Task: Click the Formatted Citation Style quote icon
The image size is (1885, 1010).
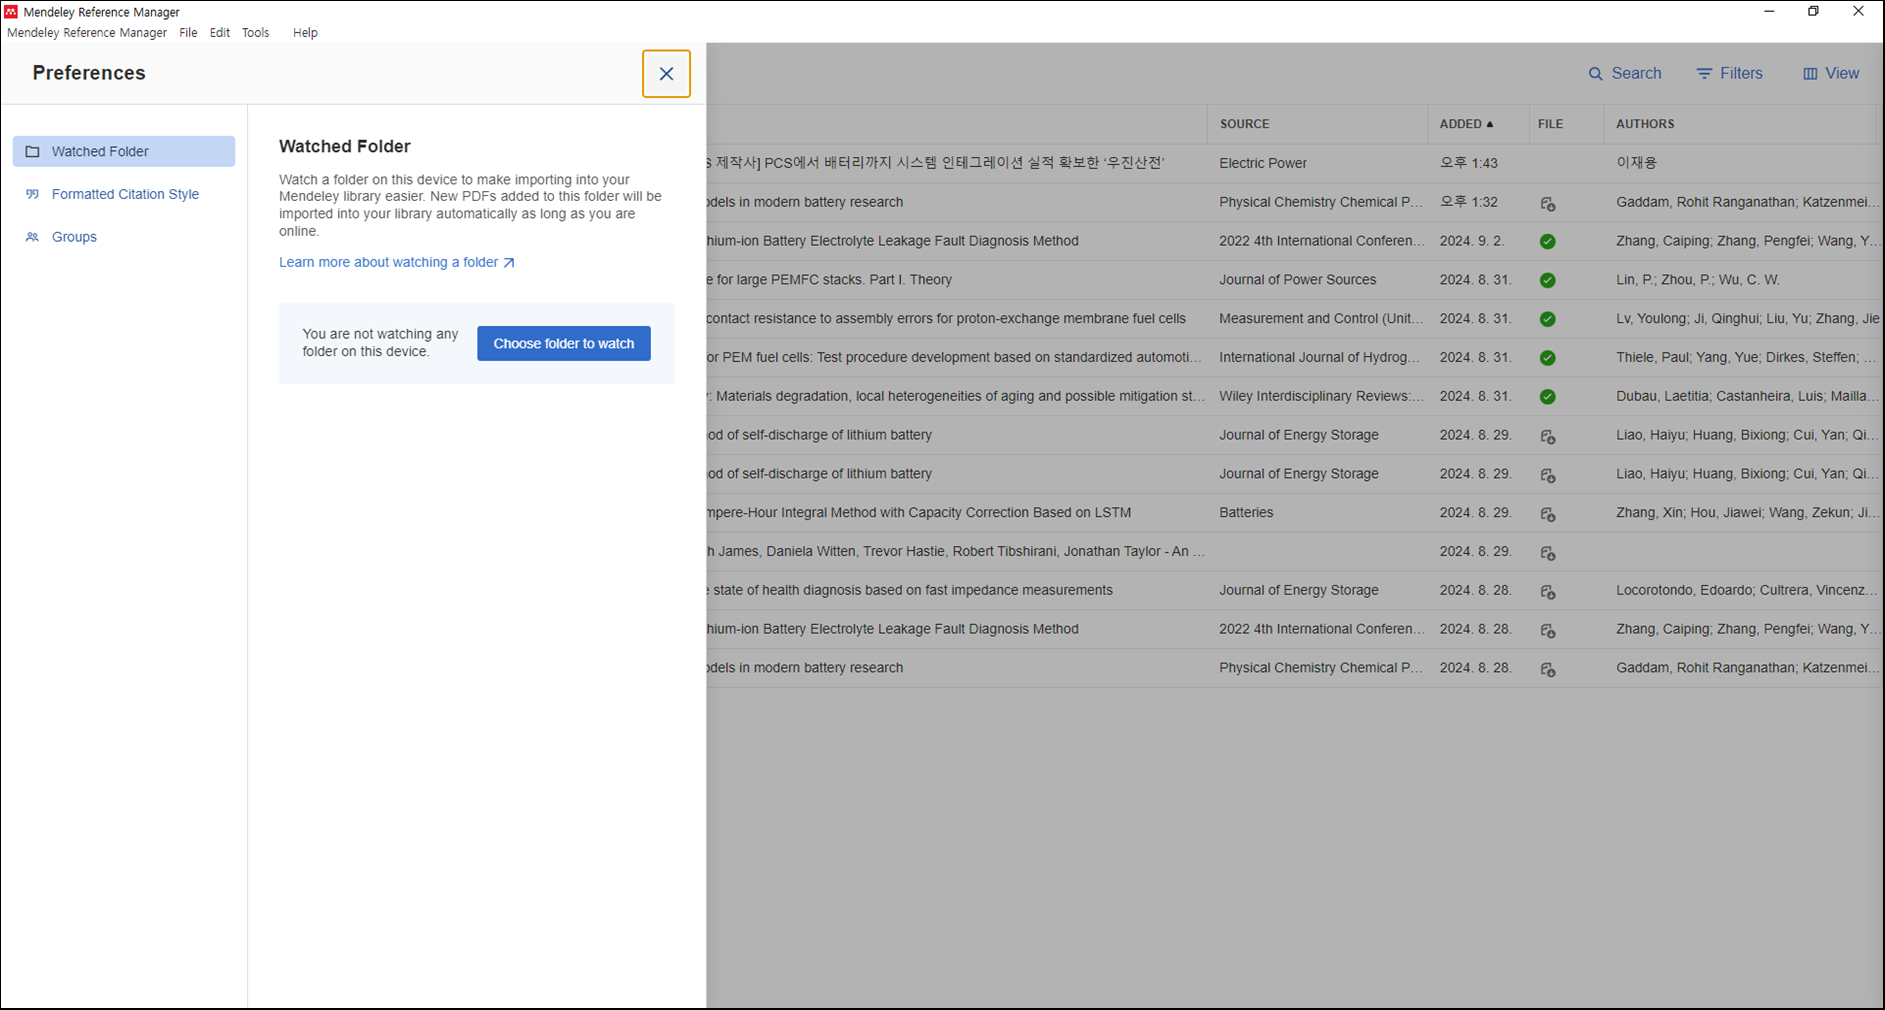Action: tap(33, 194)
